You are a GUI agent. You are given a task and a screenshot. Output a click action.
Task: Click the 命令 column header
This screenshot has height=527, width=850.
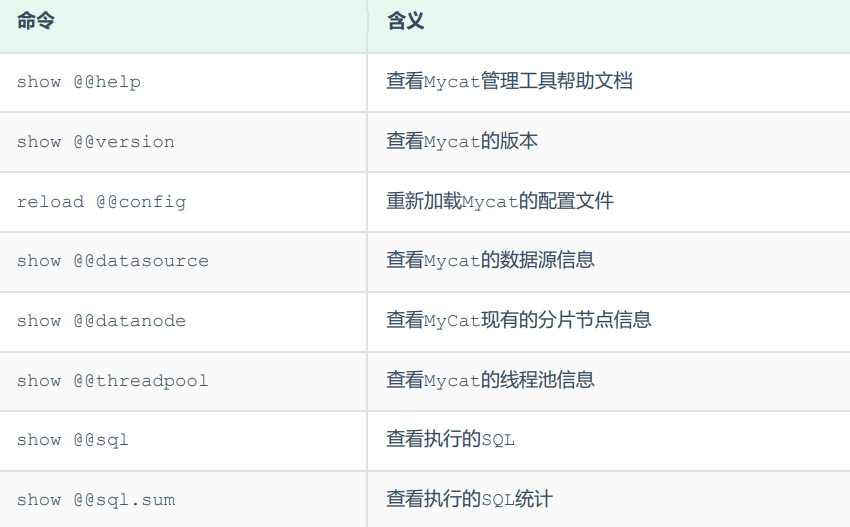tap(36, 21)
